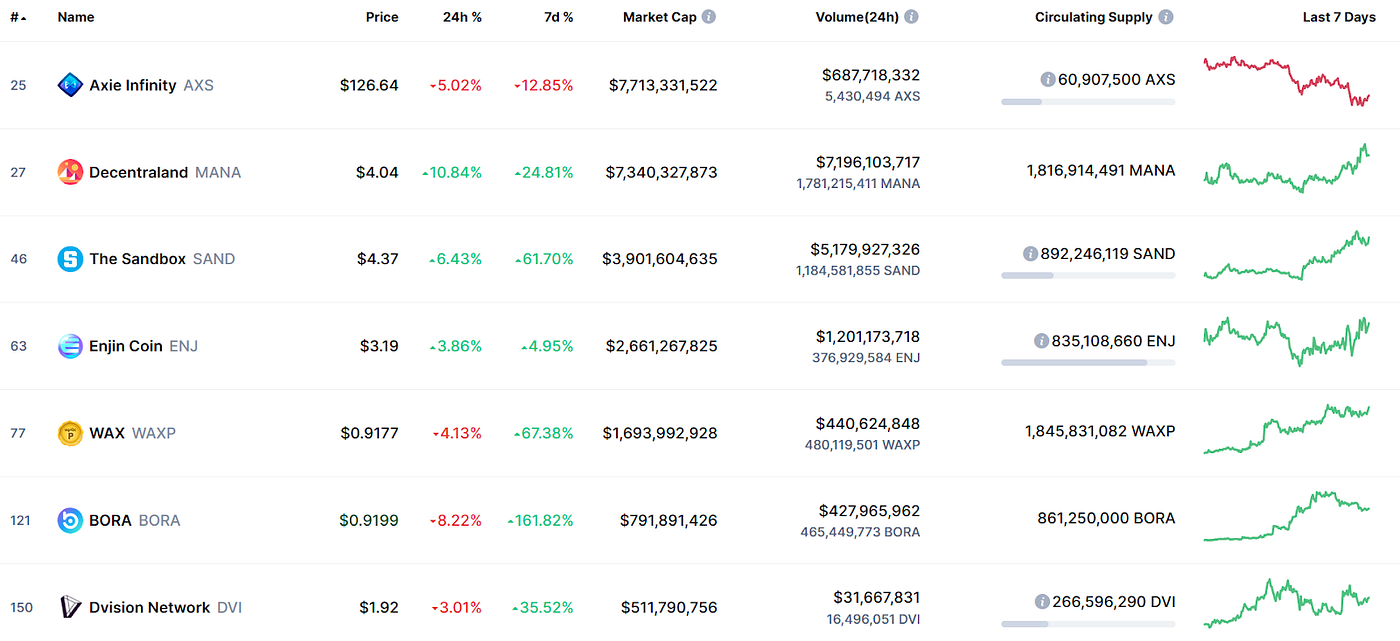Click BORA 7d change 161.82%
This screenshot has height=641, width=1400.
[540, 520]
